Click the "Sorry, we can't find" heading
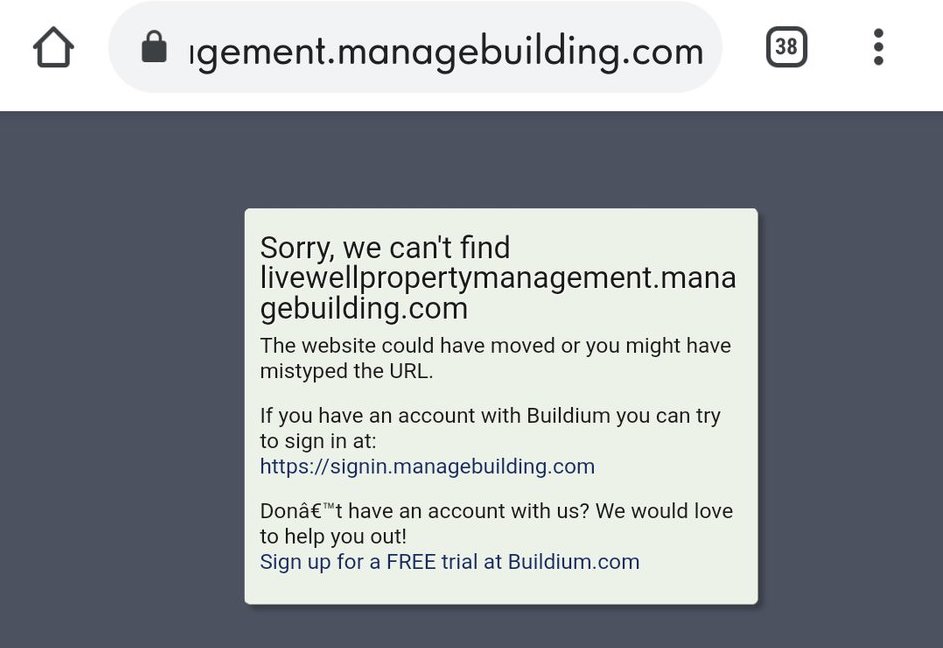943x648 pixels. 385,247
